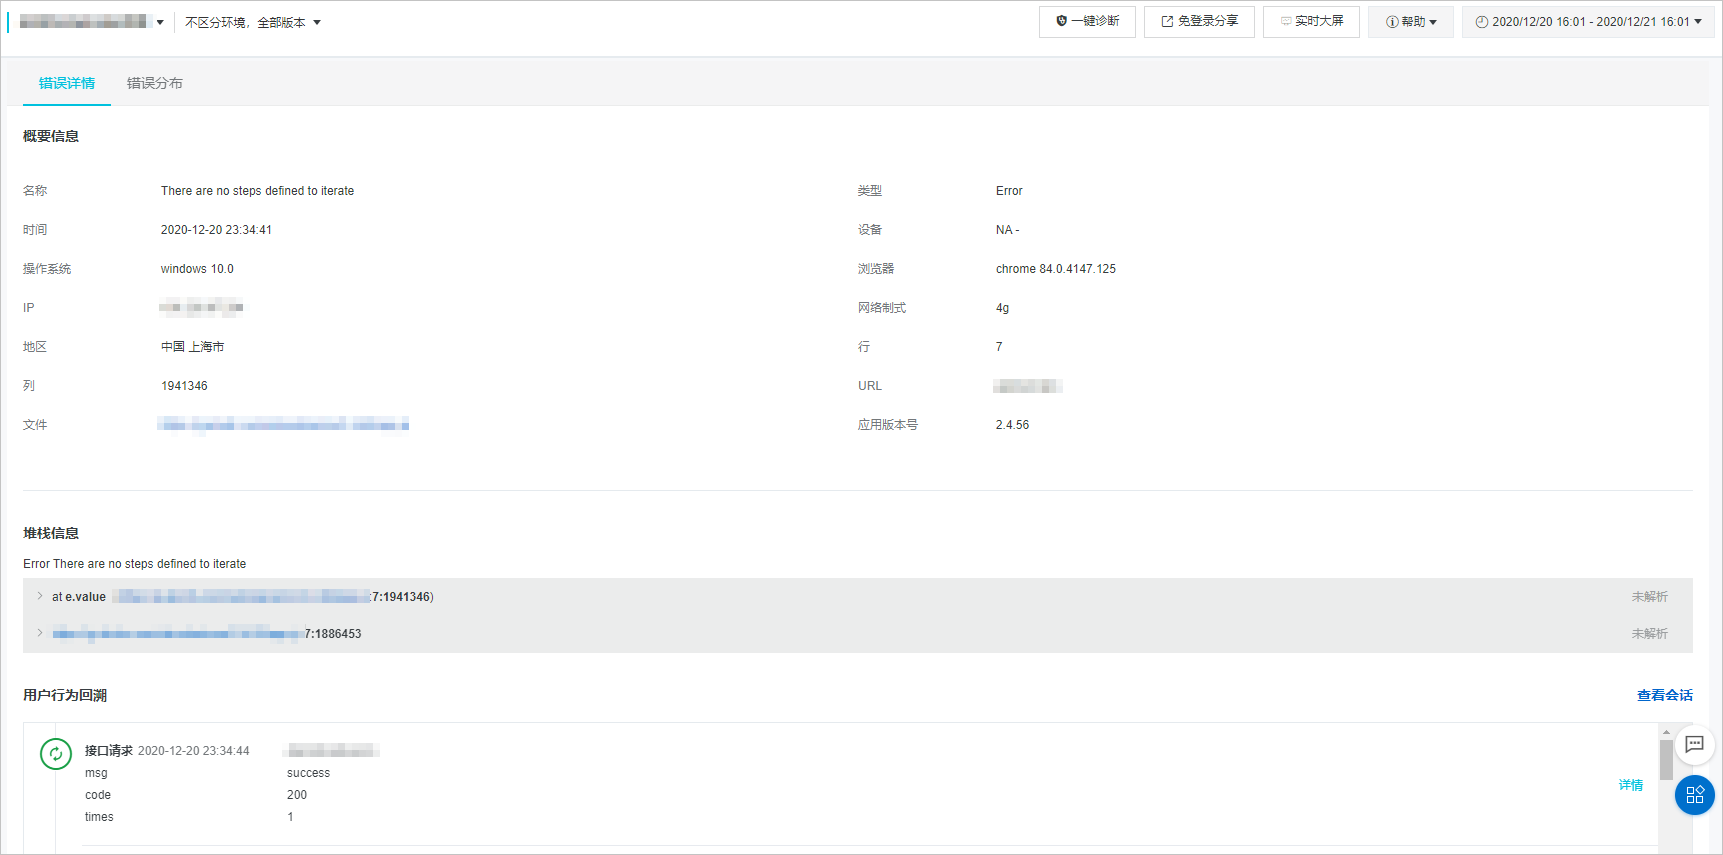Image resolution: width=1723 pixels, height=855 pixels.
Task: Click the 操作系统 value windows 10.0
Action: point(197,269)
